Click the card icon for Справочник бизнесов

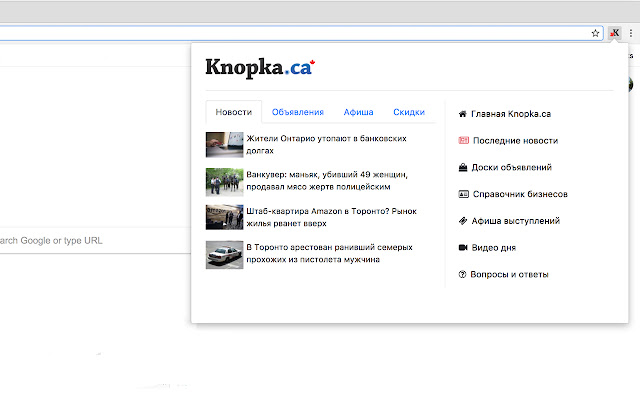tap(464, 194)
